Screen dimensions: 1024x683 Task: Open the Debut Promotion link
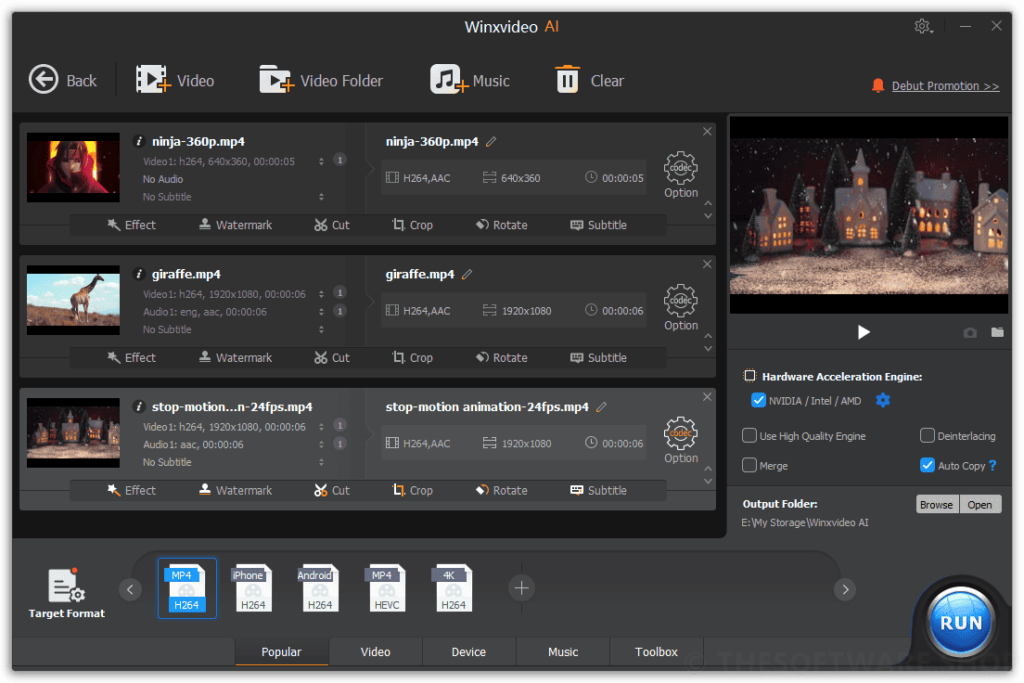[x=945, y=86]
